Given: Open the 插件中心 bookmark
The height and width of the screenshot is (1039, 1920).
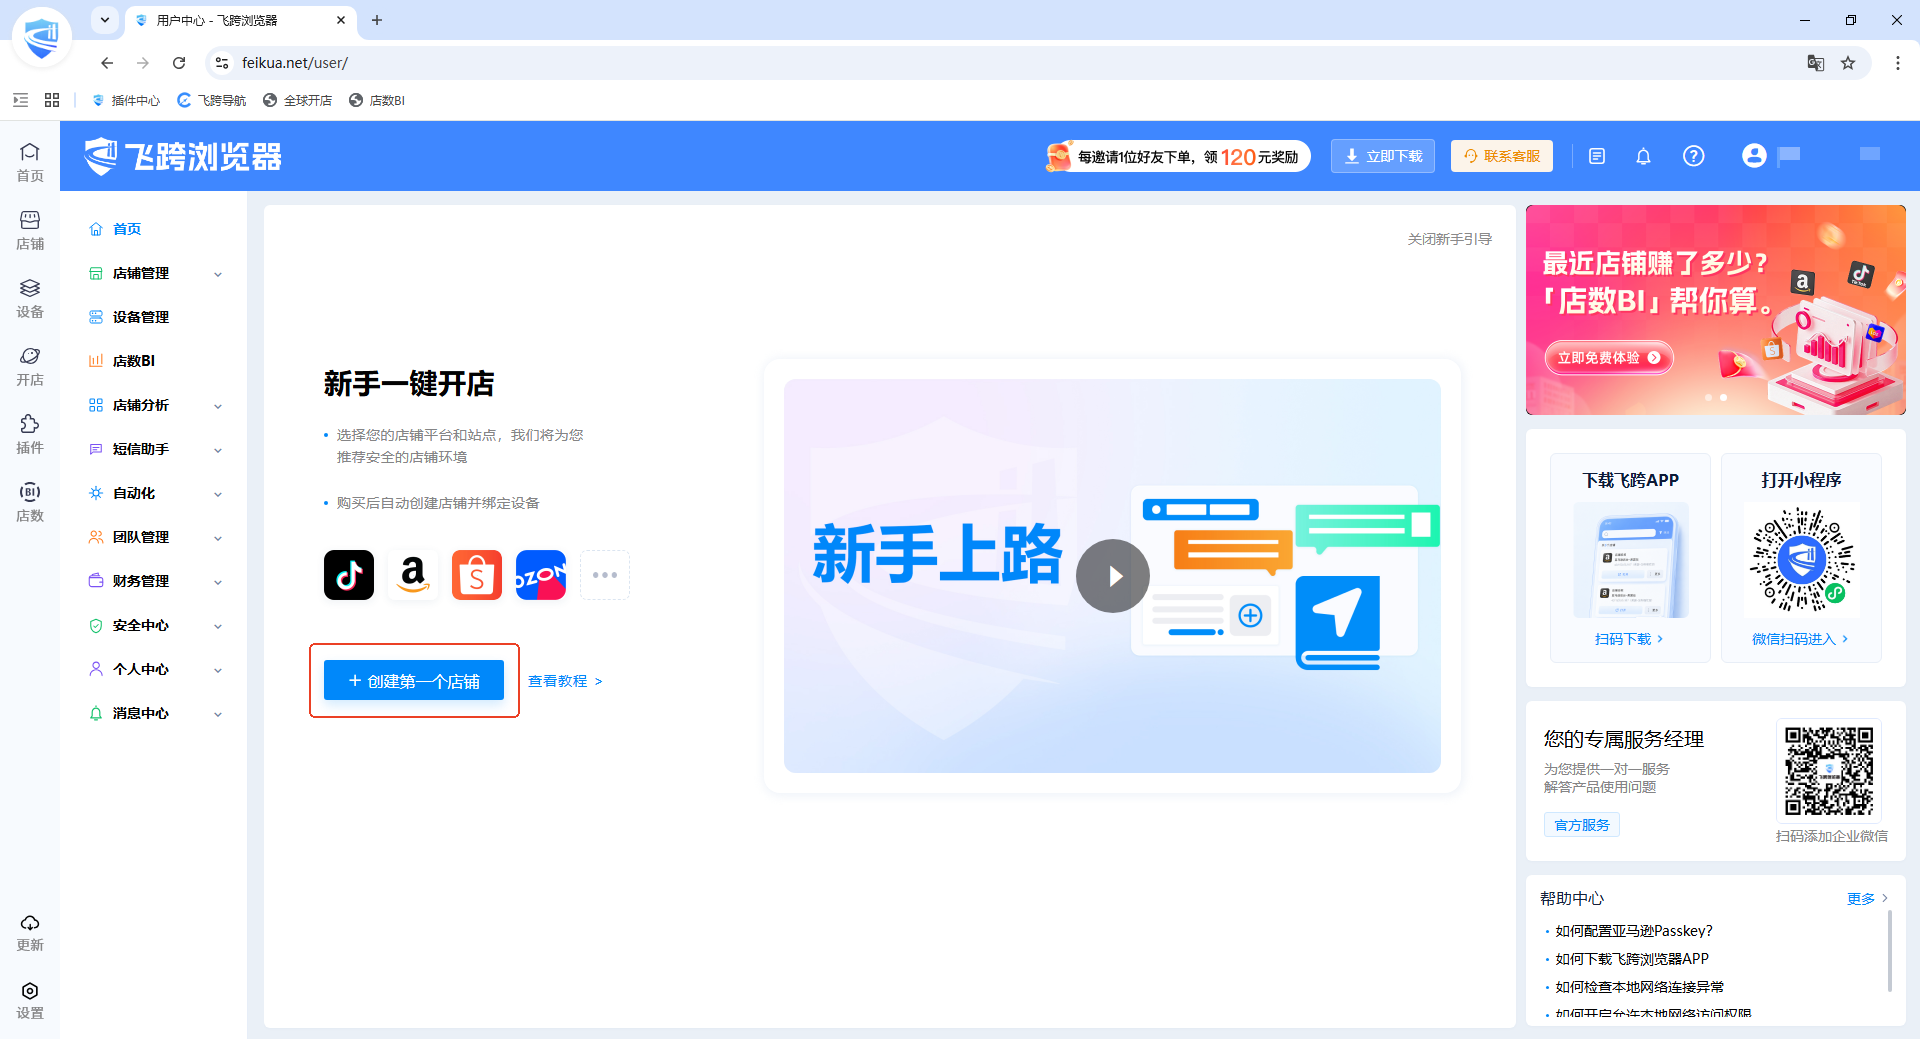Looking at the screenshot, I should point(126,100).
